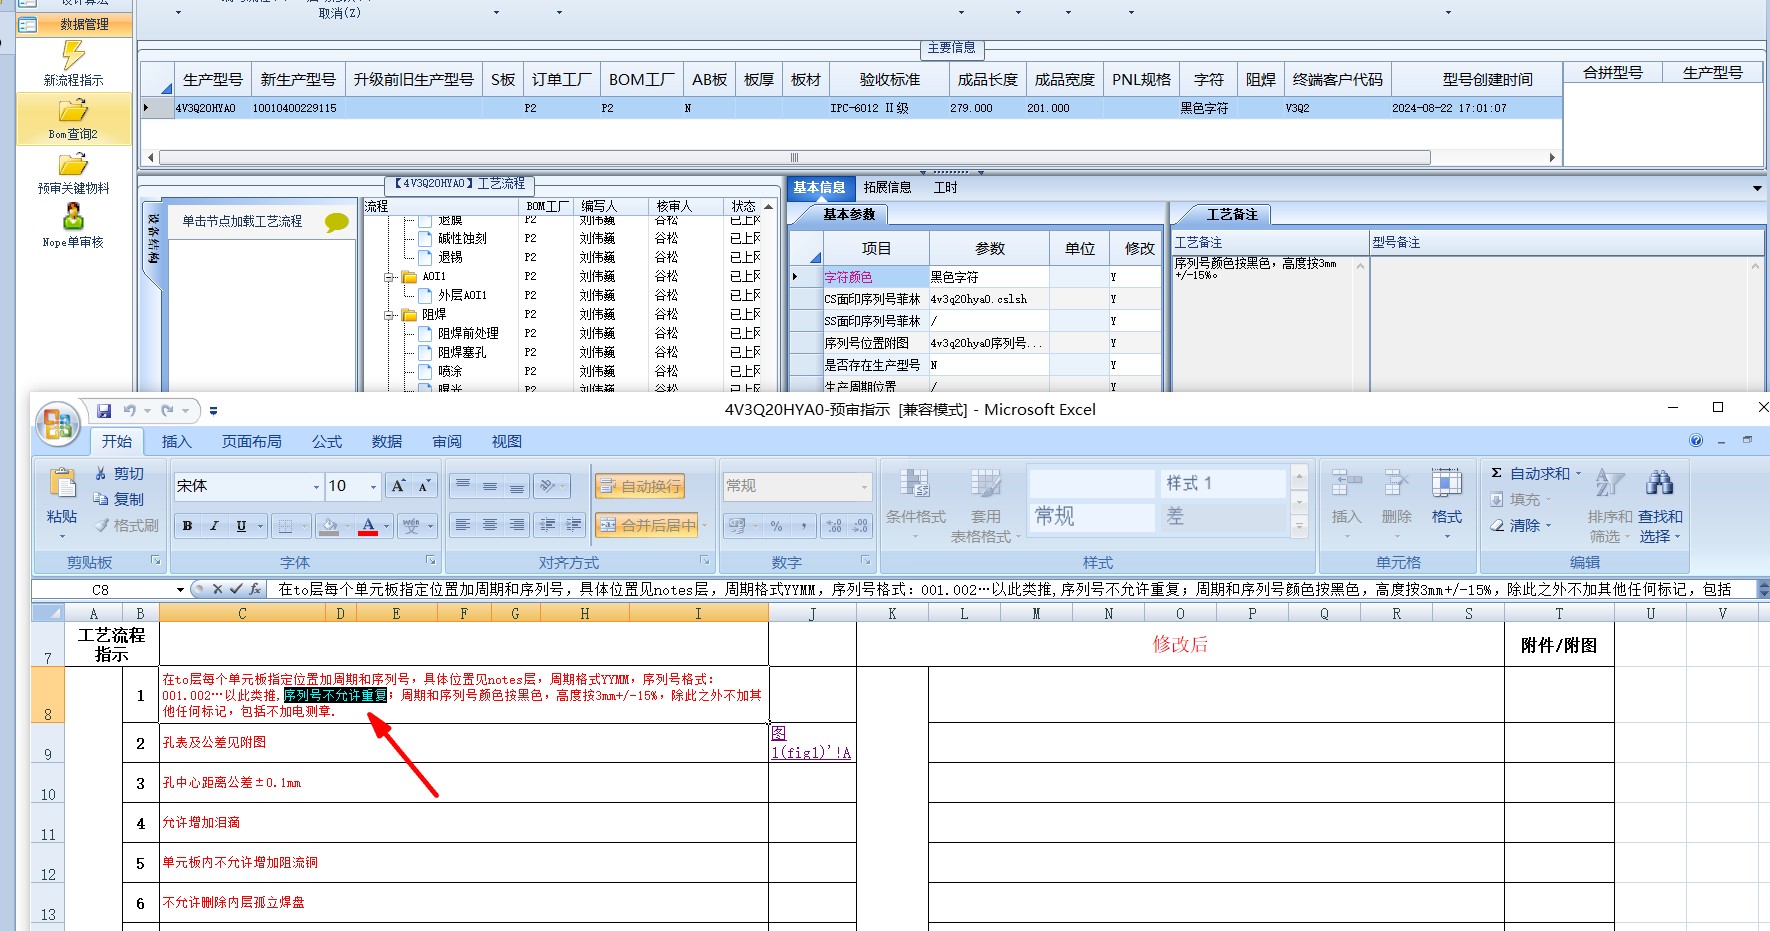Viewport: 1770px width, 931px height.
Task: Collapse the 阻焊 tree node
Action: [x=389, y=315]
